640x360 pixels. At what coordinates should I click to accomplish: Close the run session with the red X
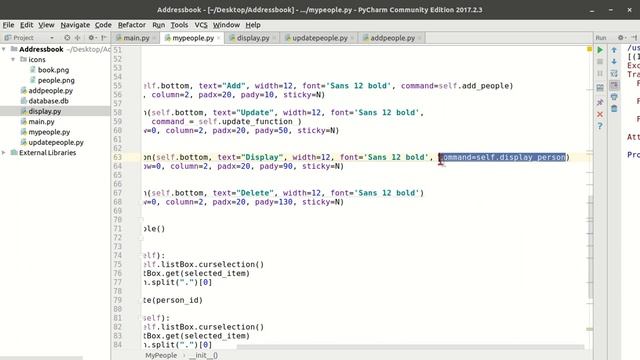click(x=600, y=114)
